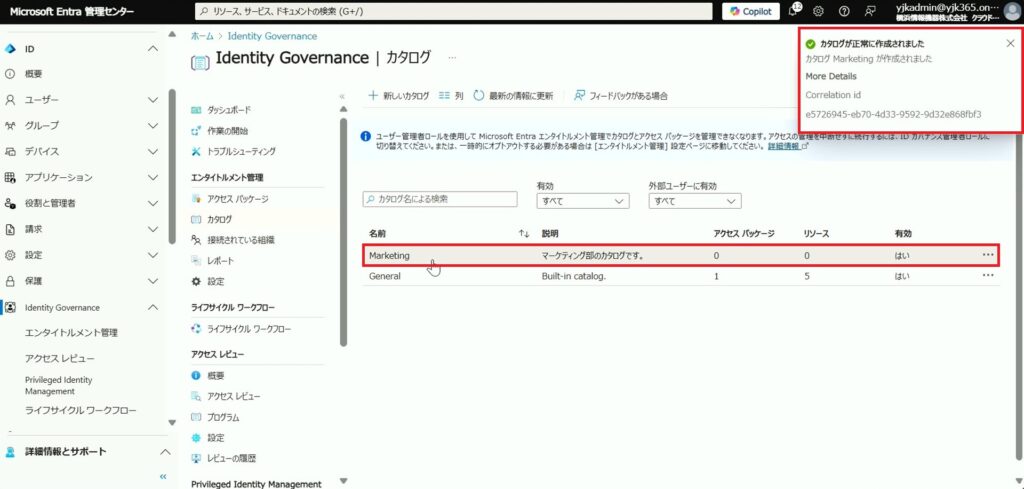Open ダッシュボード in the blade menu
This screenshot has height=489, width=1024.
(229, 110)
